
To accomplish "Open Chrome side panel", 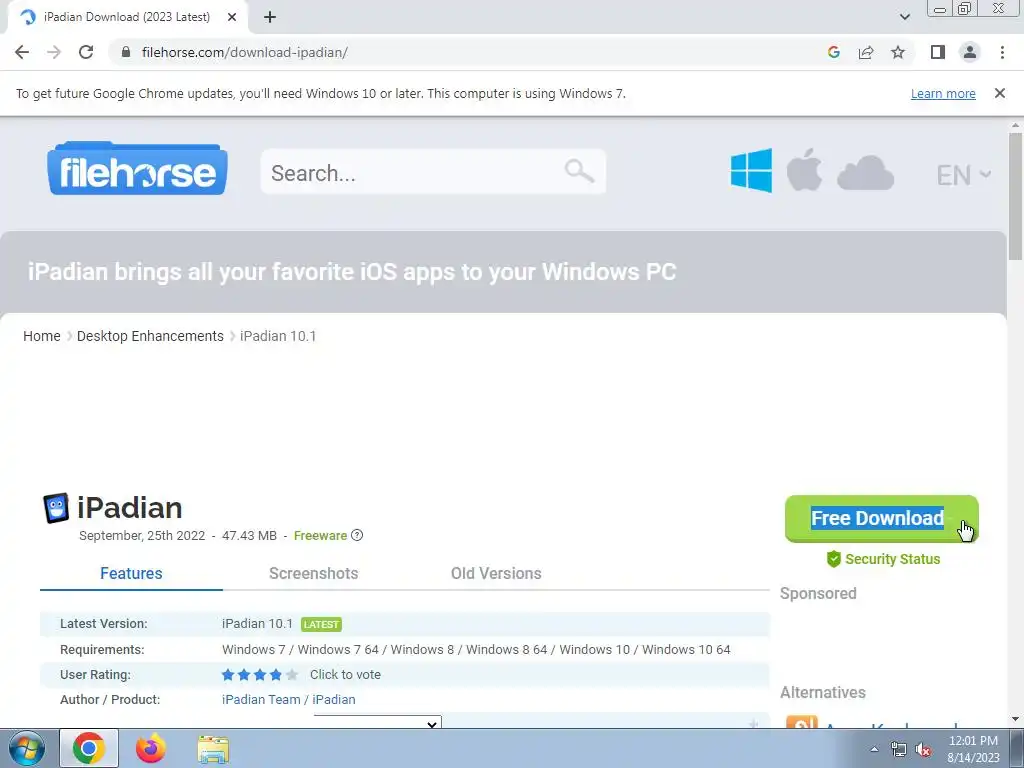I will click(938, 52).
